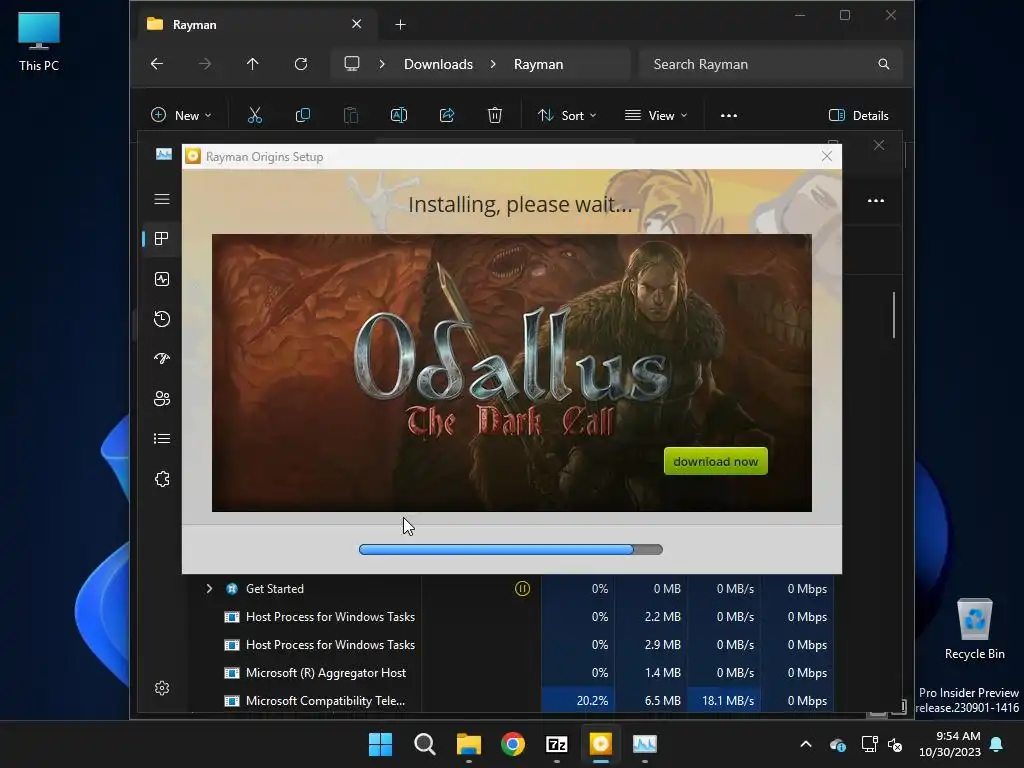Select Microsoft Compatibility Tele... process row
The image size is (1024, 768).
511,701
